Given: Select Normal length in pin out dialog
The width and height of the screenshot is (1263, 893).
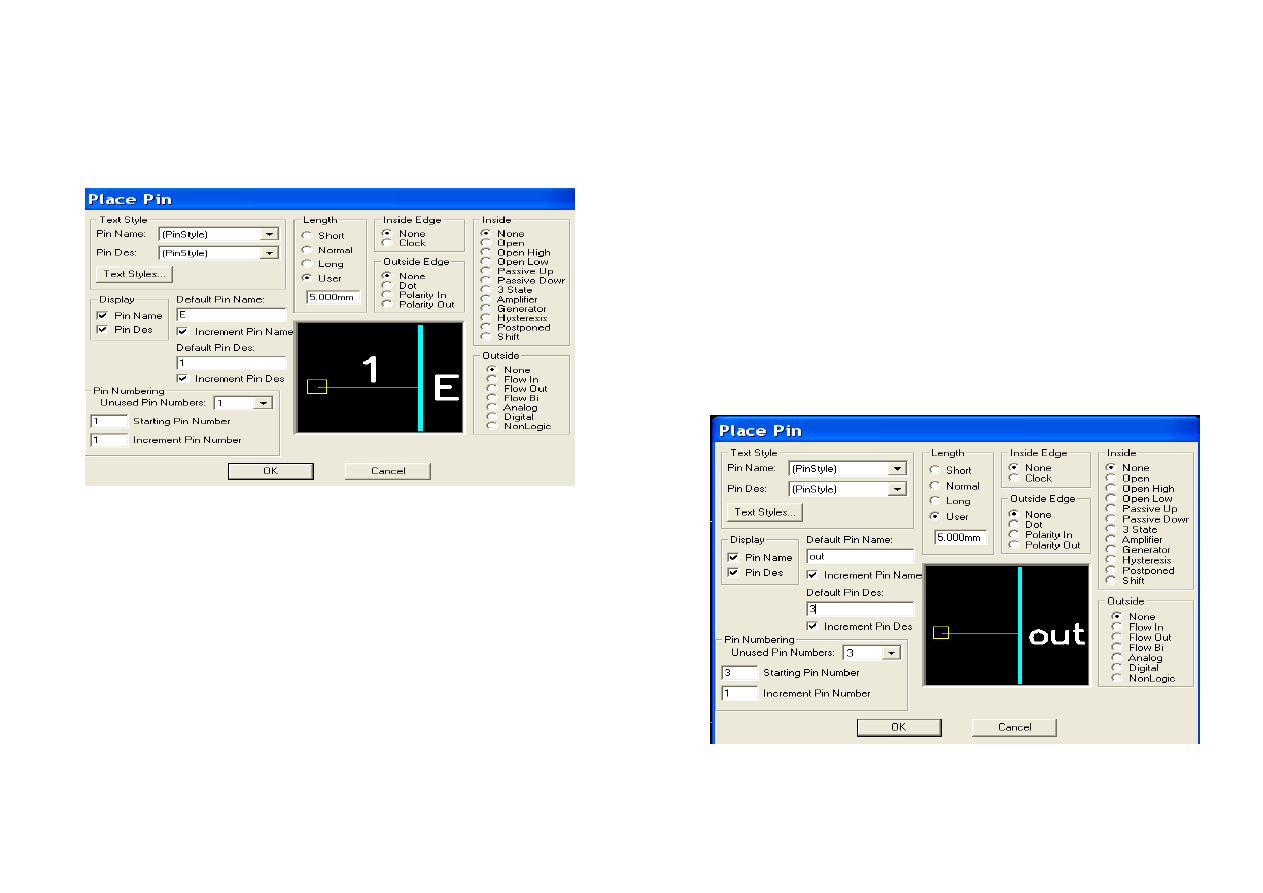Looking at the screenshot, I should coord(935,486).
